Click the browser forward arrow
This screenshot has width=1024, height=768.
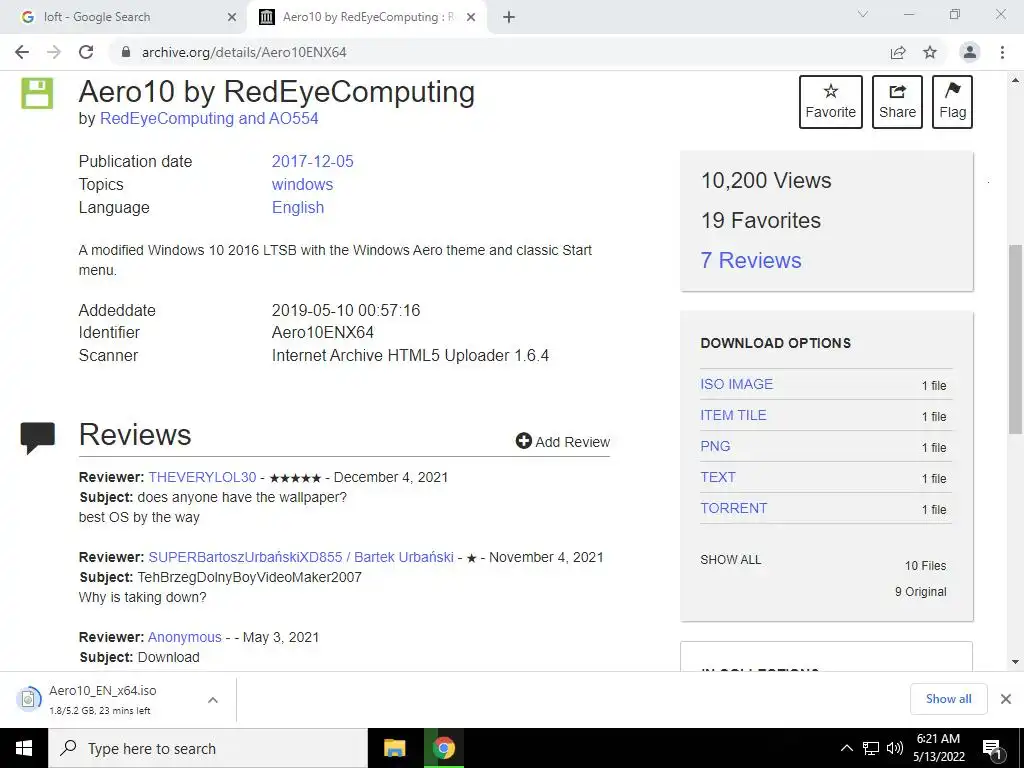pyautogui.click(x=54, y=52)
